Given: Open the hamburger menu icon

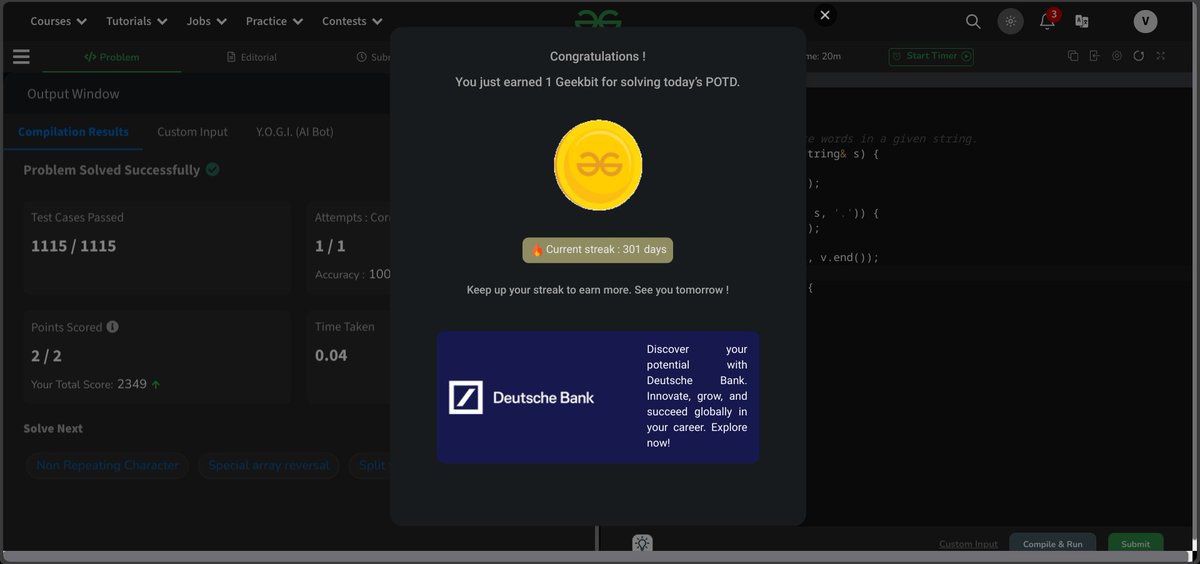Looking at the screenshot, I should (21, 56).
